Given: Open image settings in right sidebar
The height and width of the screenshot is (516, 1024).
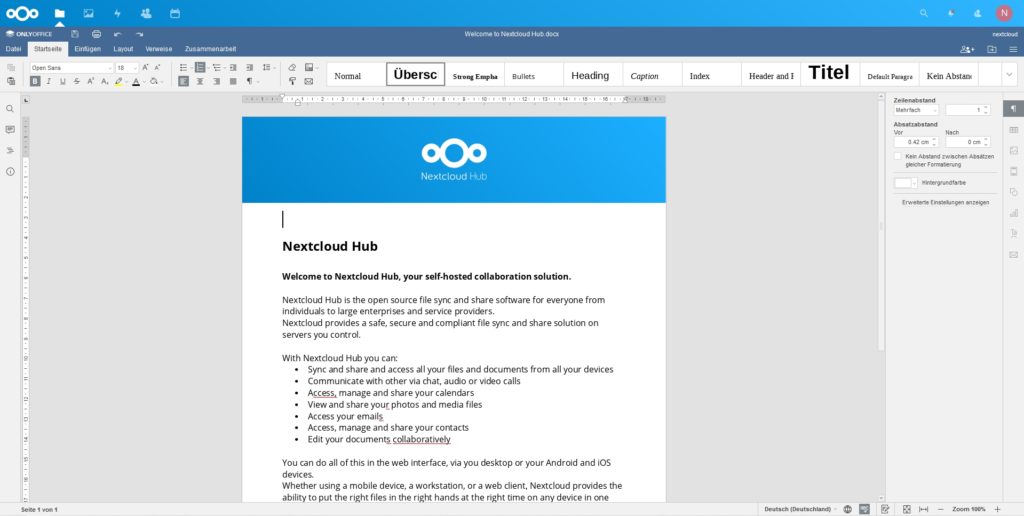Looking at the screenshot, I should [1014, 151].
